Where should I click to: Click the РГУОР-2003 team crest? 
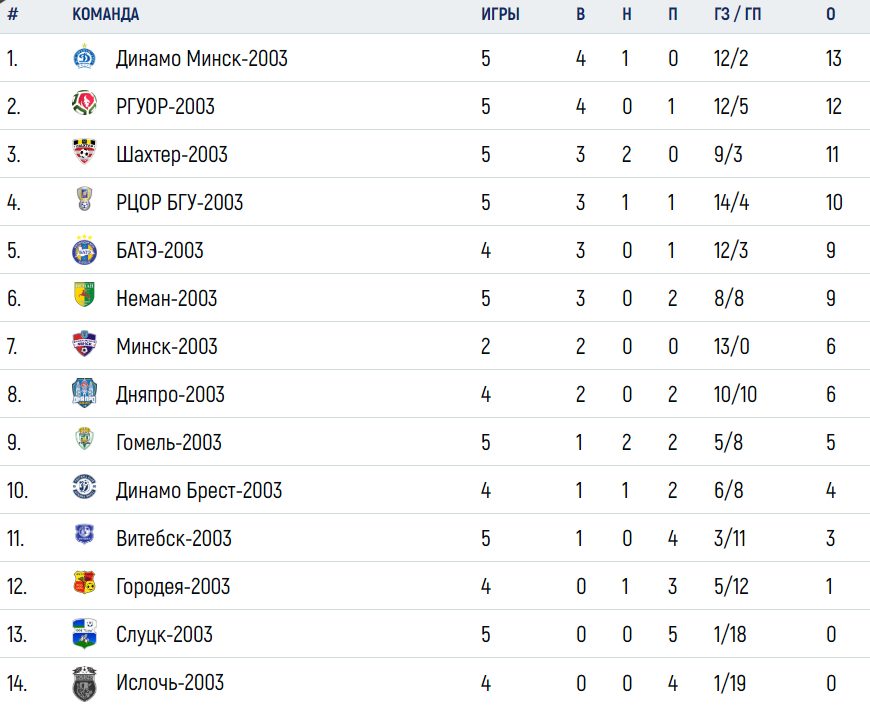click(x=84, y=103)
